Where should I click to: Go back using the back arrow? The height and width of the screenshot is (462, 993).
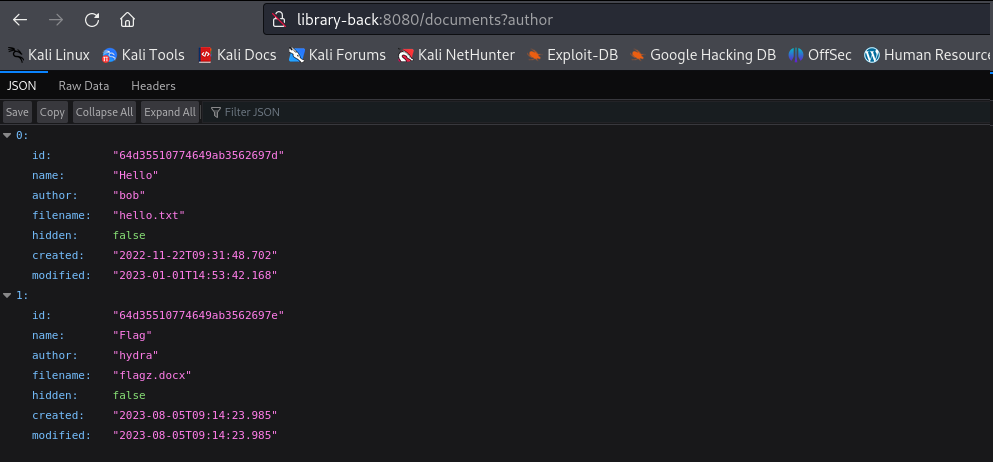(x=20, y=20)
